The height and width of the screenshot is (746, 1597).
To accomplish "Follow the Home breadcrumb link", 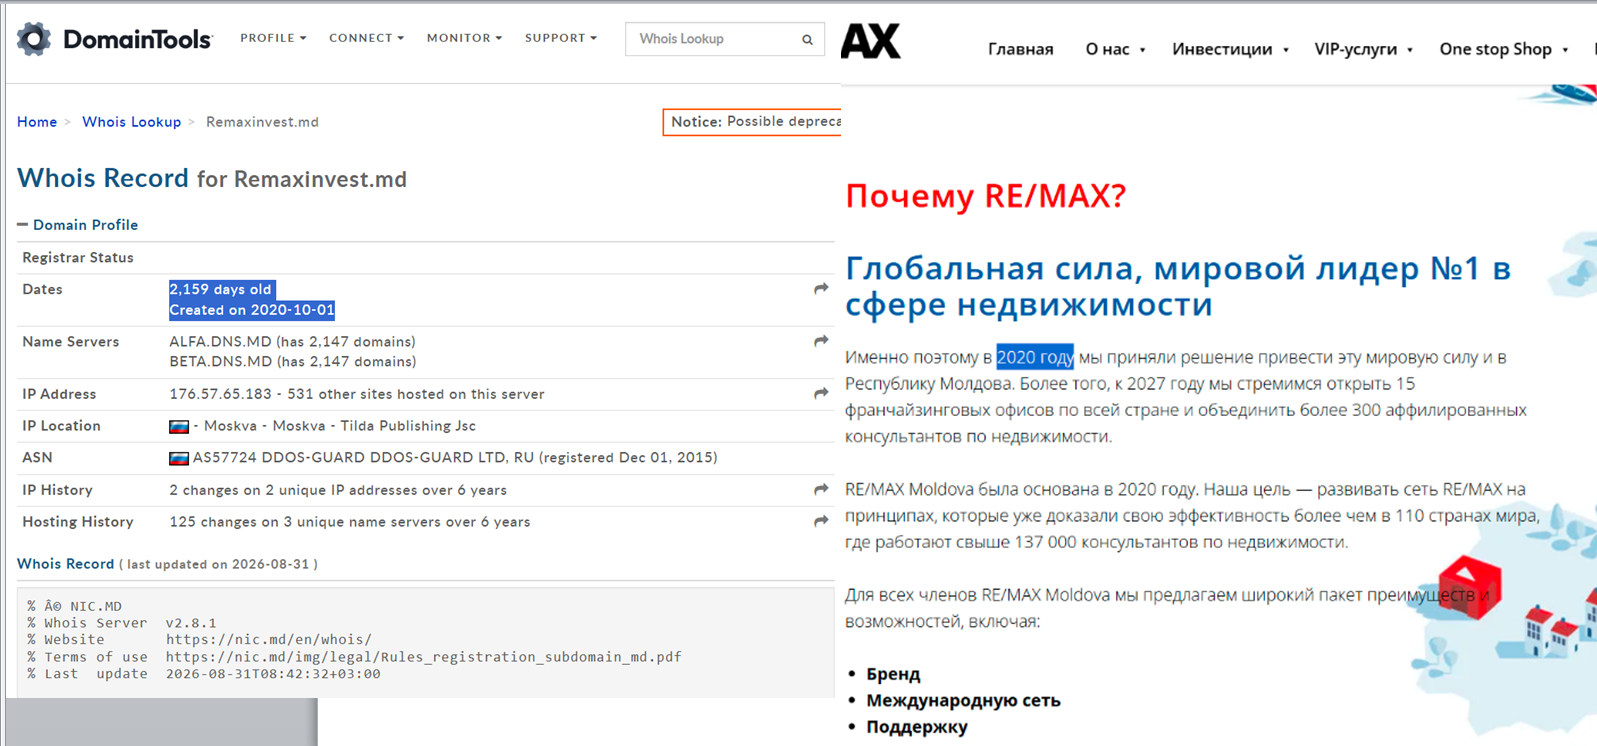I will coord(37,122).
